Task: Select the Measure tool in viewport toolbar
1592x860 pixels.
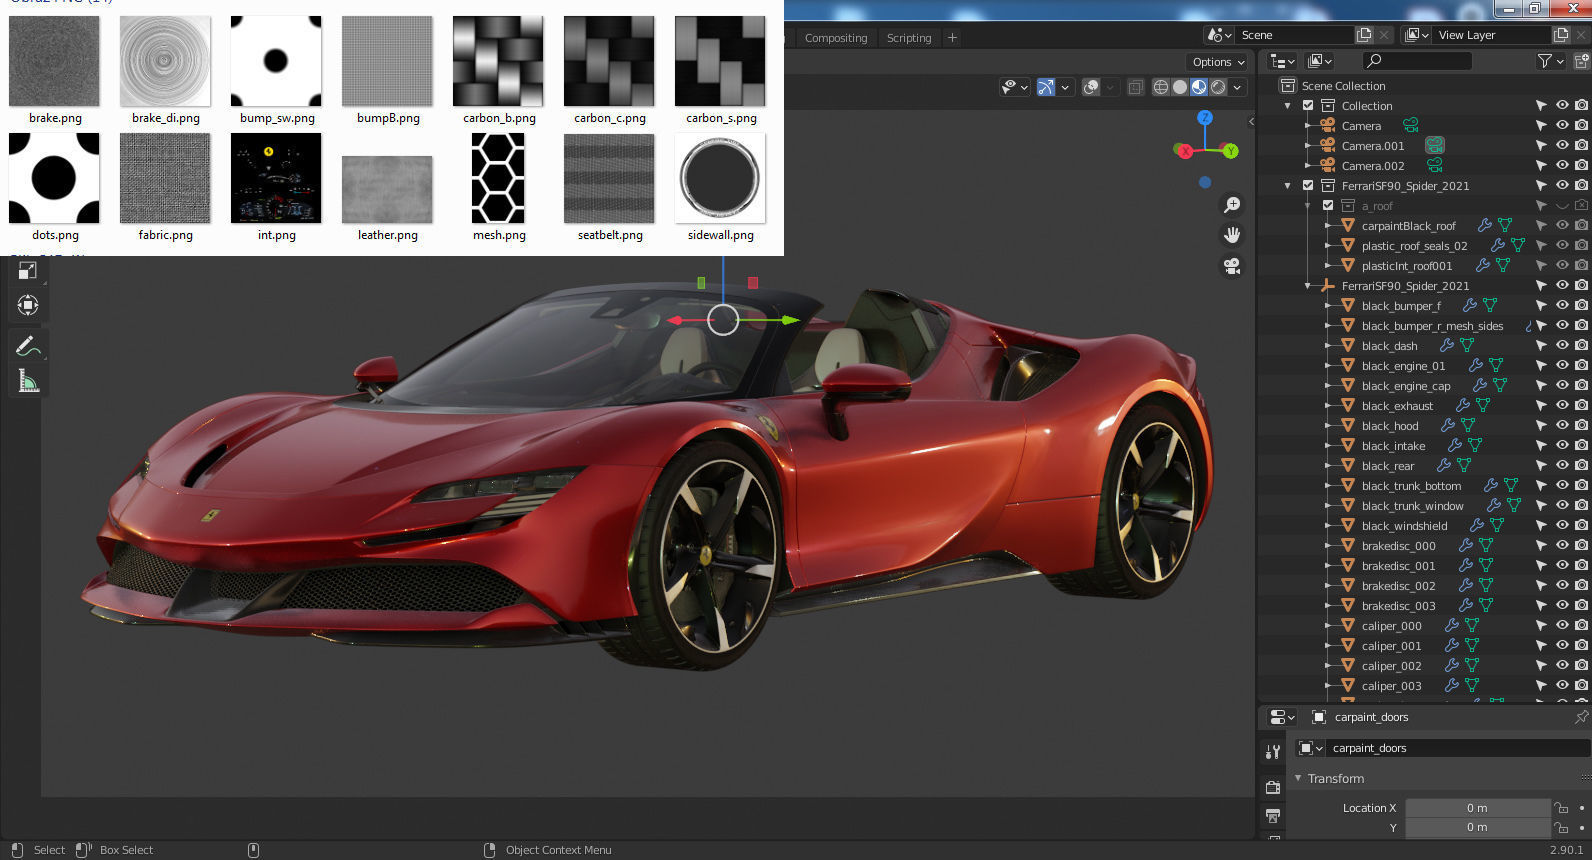Action: [x=28, y=381]
